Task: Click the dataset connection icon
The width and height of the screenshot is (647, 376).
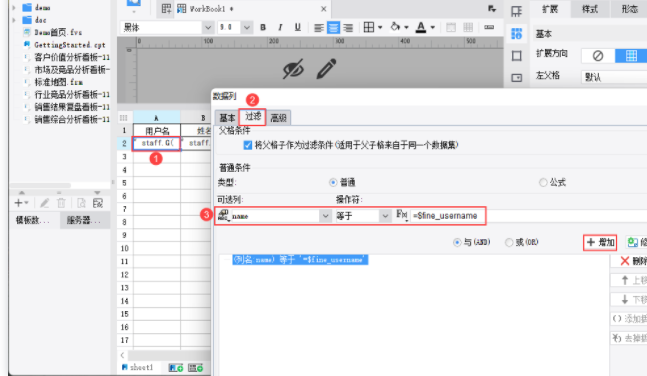Action: click(98, 203)
